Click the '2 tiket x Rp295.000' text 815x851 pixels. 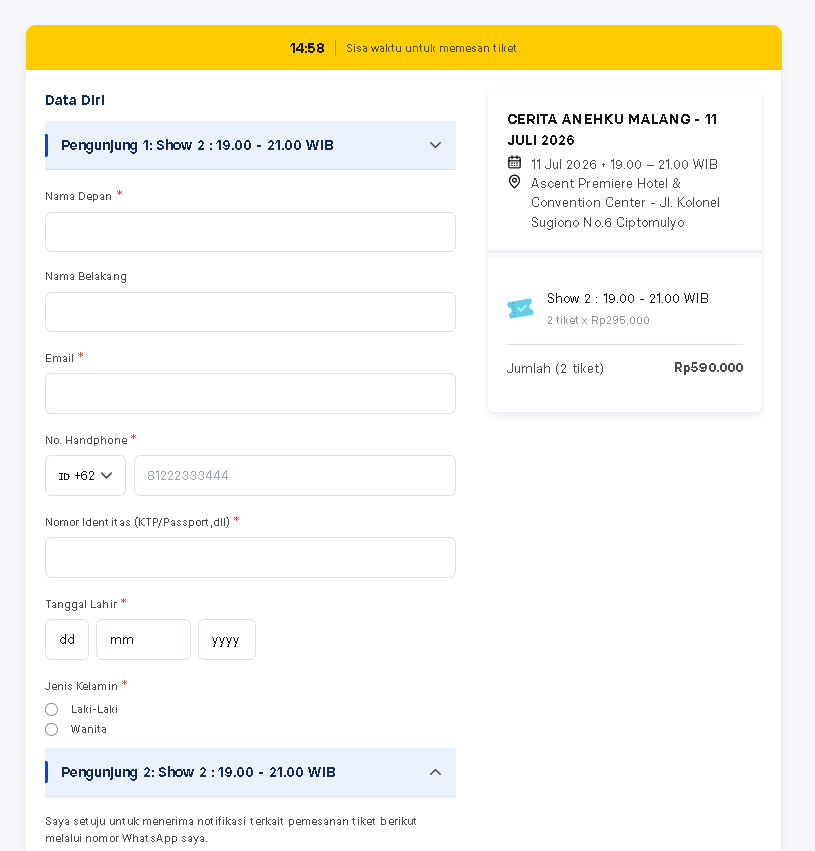pyautogui.click(x=598, y=320)
